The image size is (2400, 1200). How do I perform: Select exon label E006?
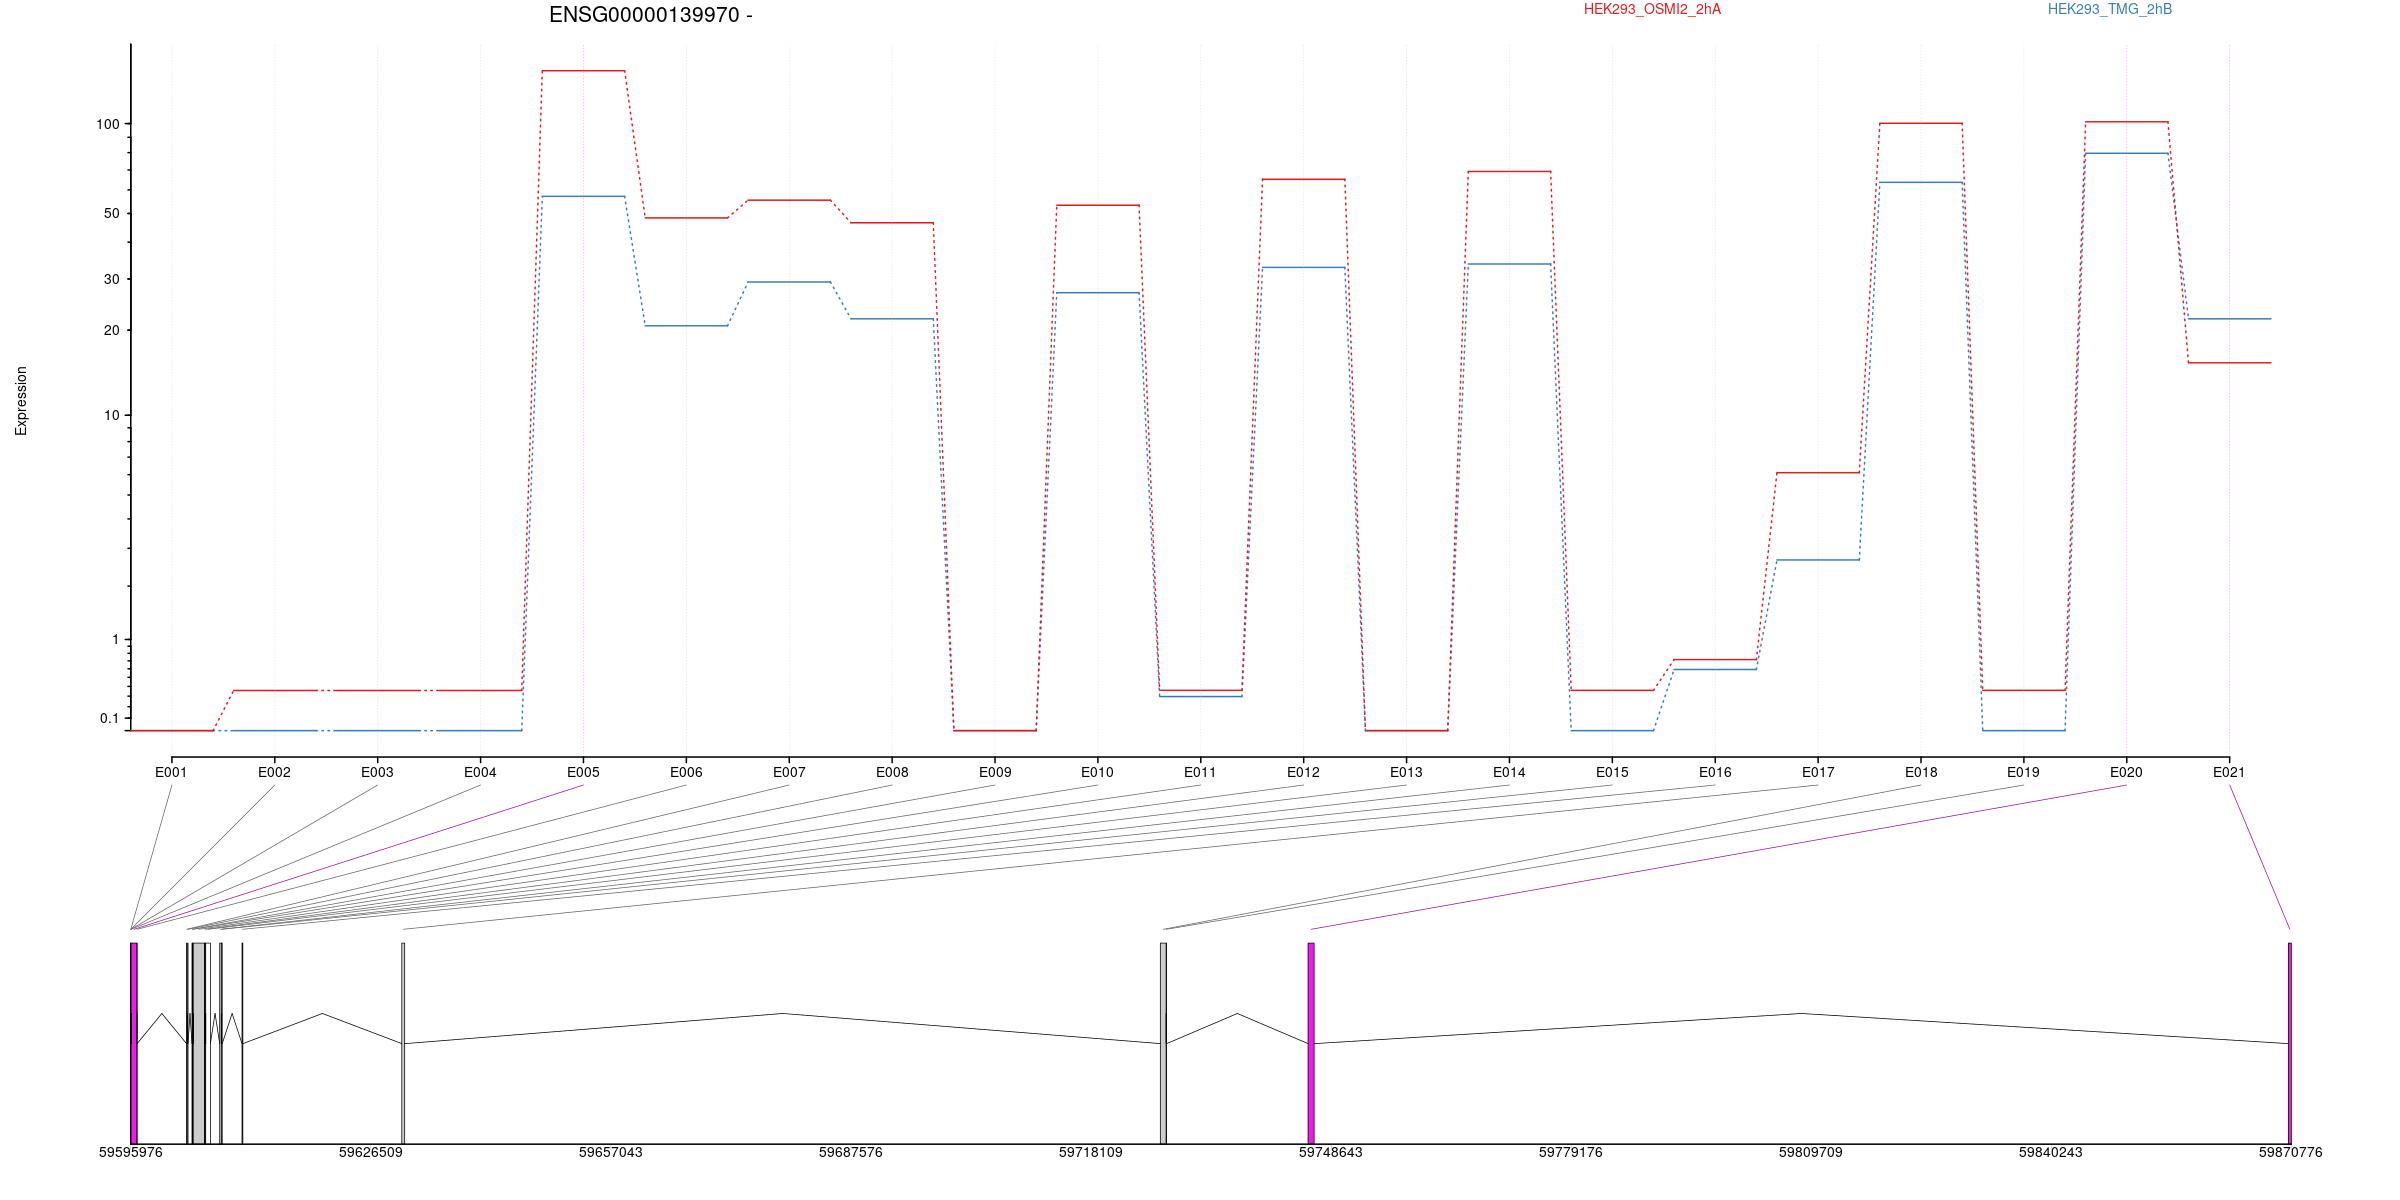(x=686, y=772)
